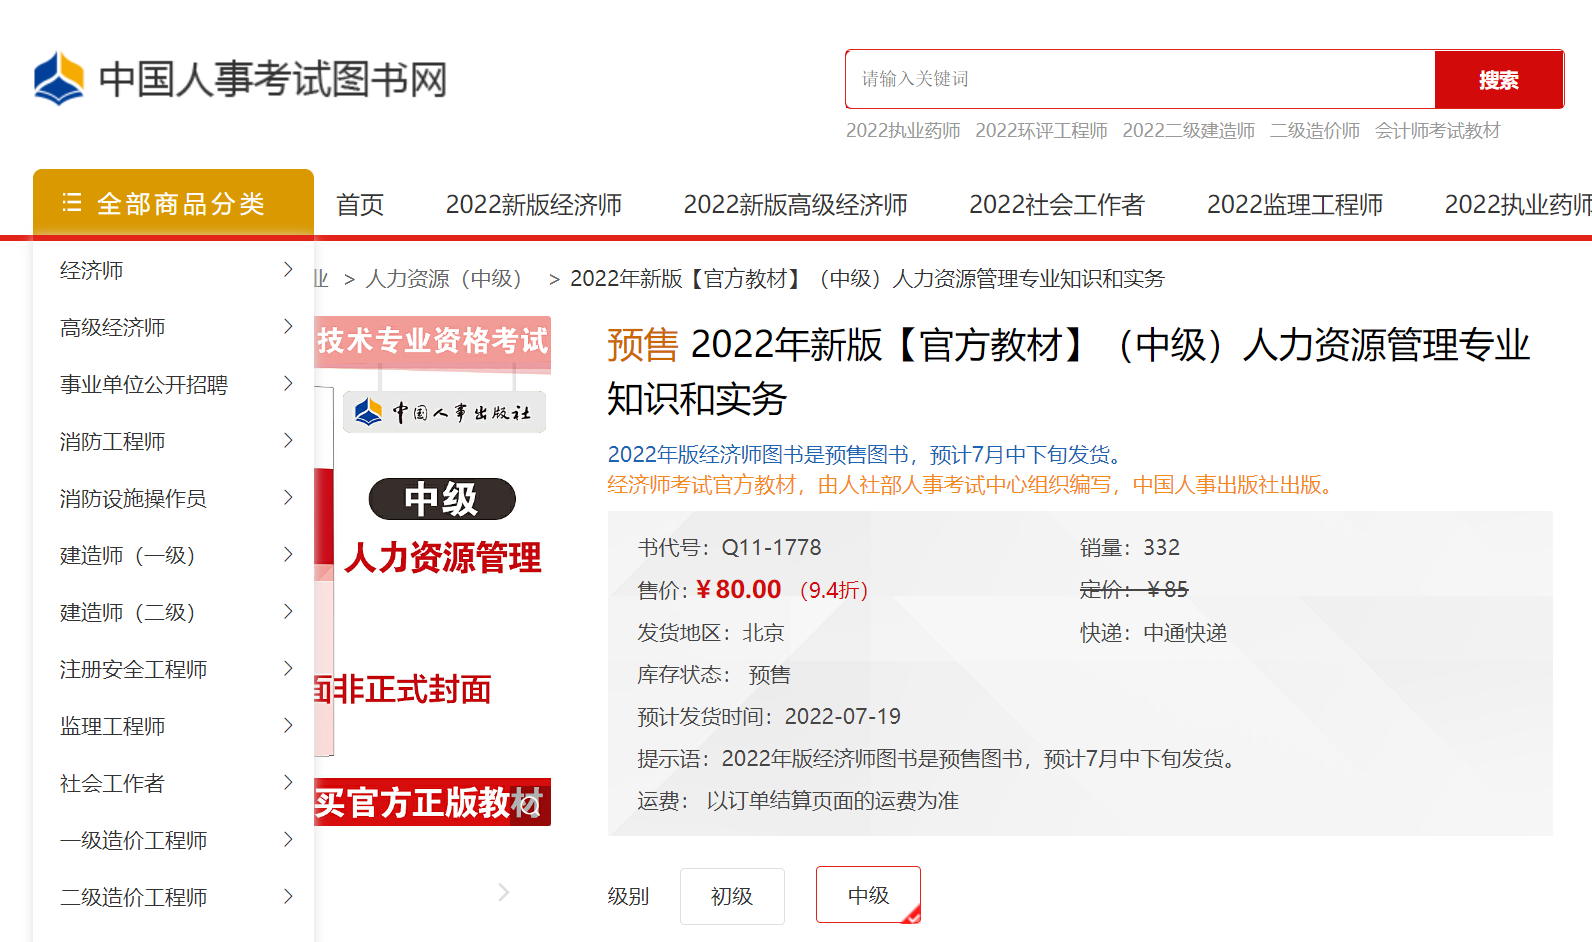
Task: Open the 全部商品分类 hamburger menu icon
Action: coord(72,203)
